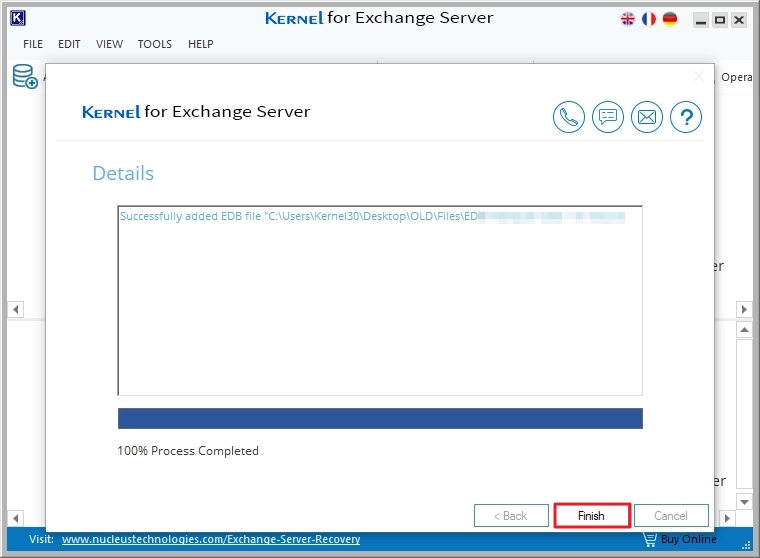Minimize the Kernel for Exchange Server window
Viewport: 760px width, 558px height.
coord(701,20)
